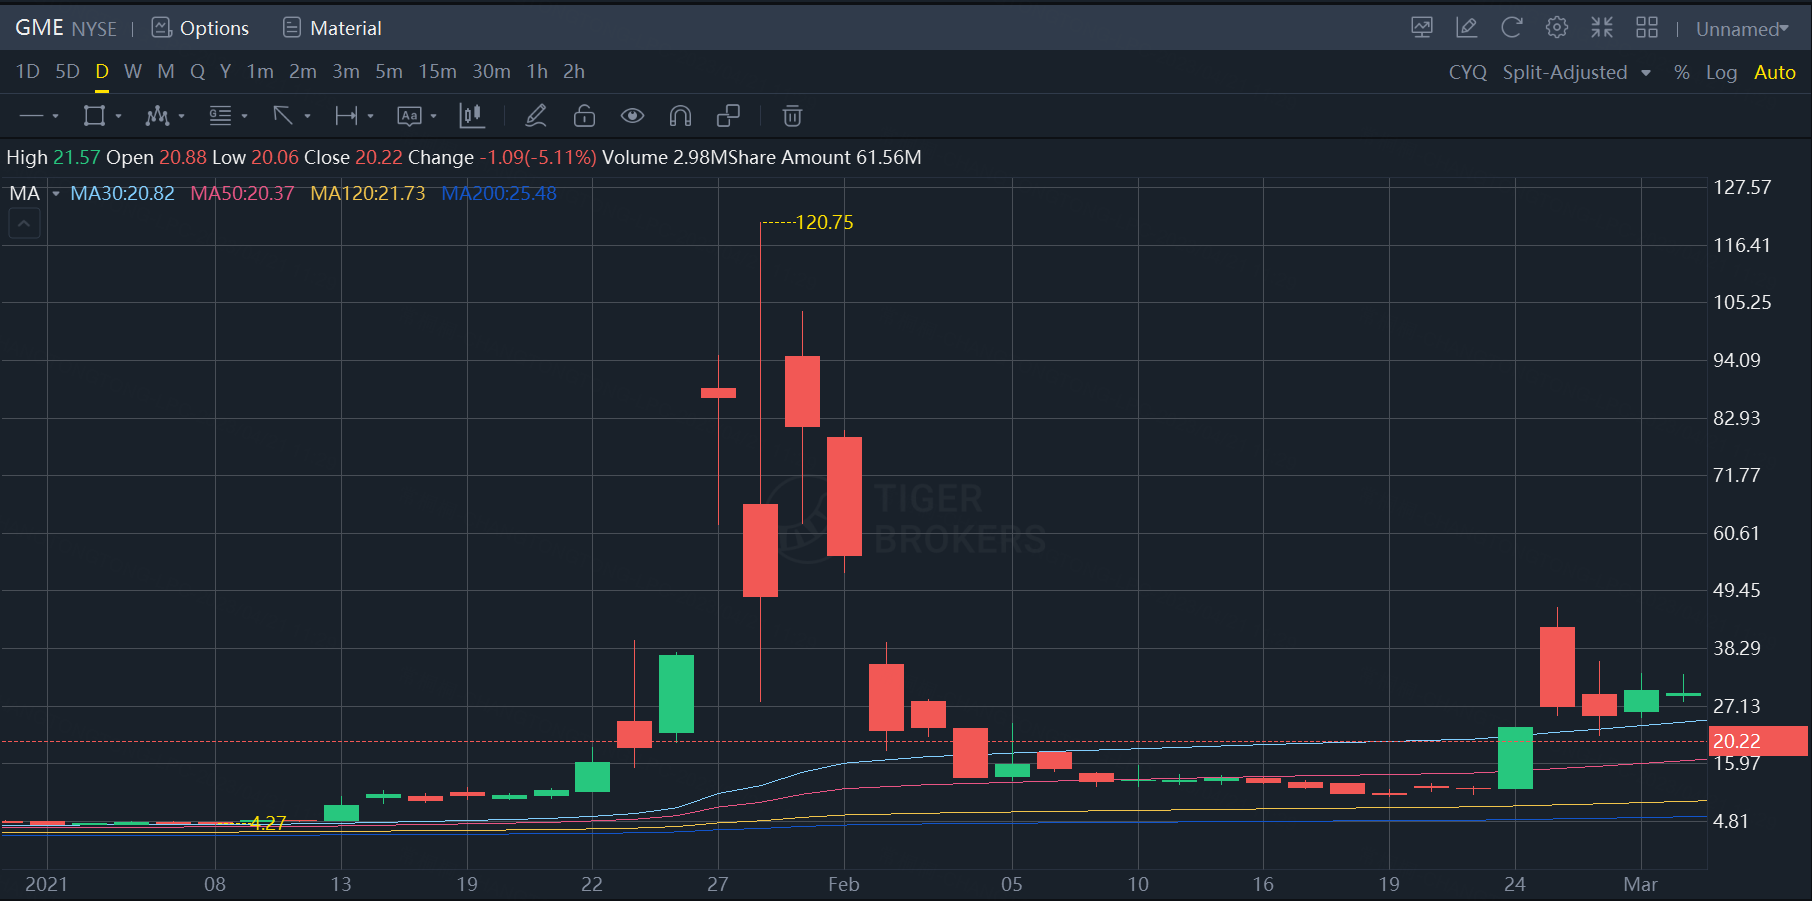This screenshot has width=1812, height=901.
Task: Open the Split-Adjusted dropdown
Action: 1577,72
